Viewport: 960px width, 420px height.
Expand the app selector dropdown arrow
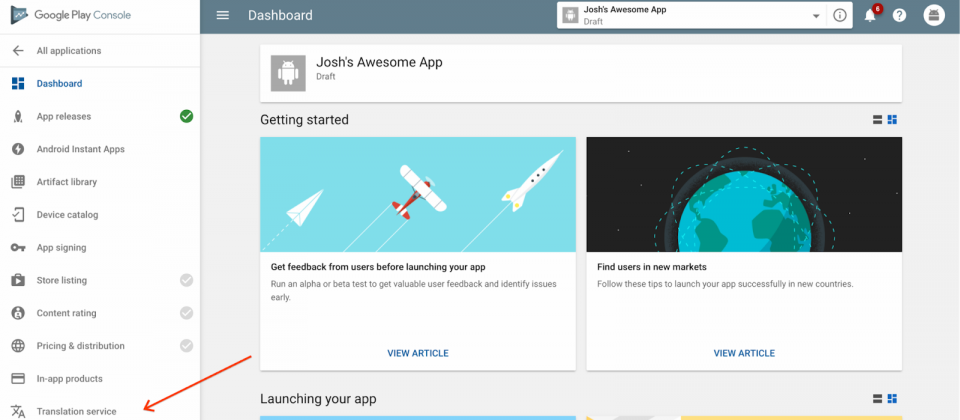coord(816,16)
